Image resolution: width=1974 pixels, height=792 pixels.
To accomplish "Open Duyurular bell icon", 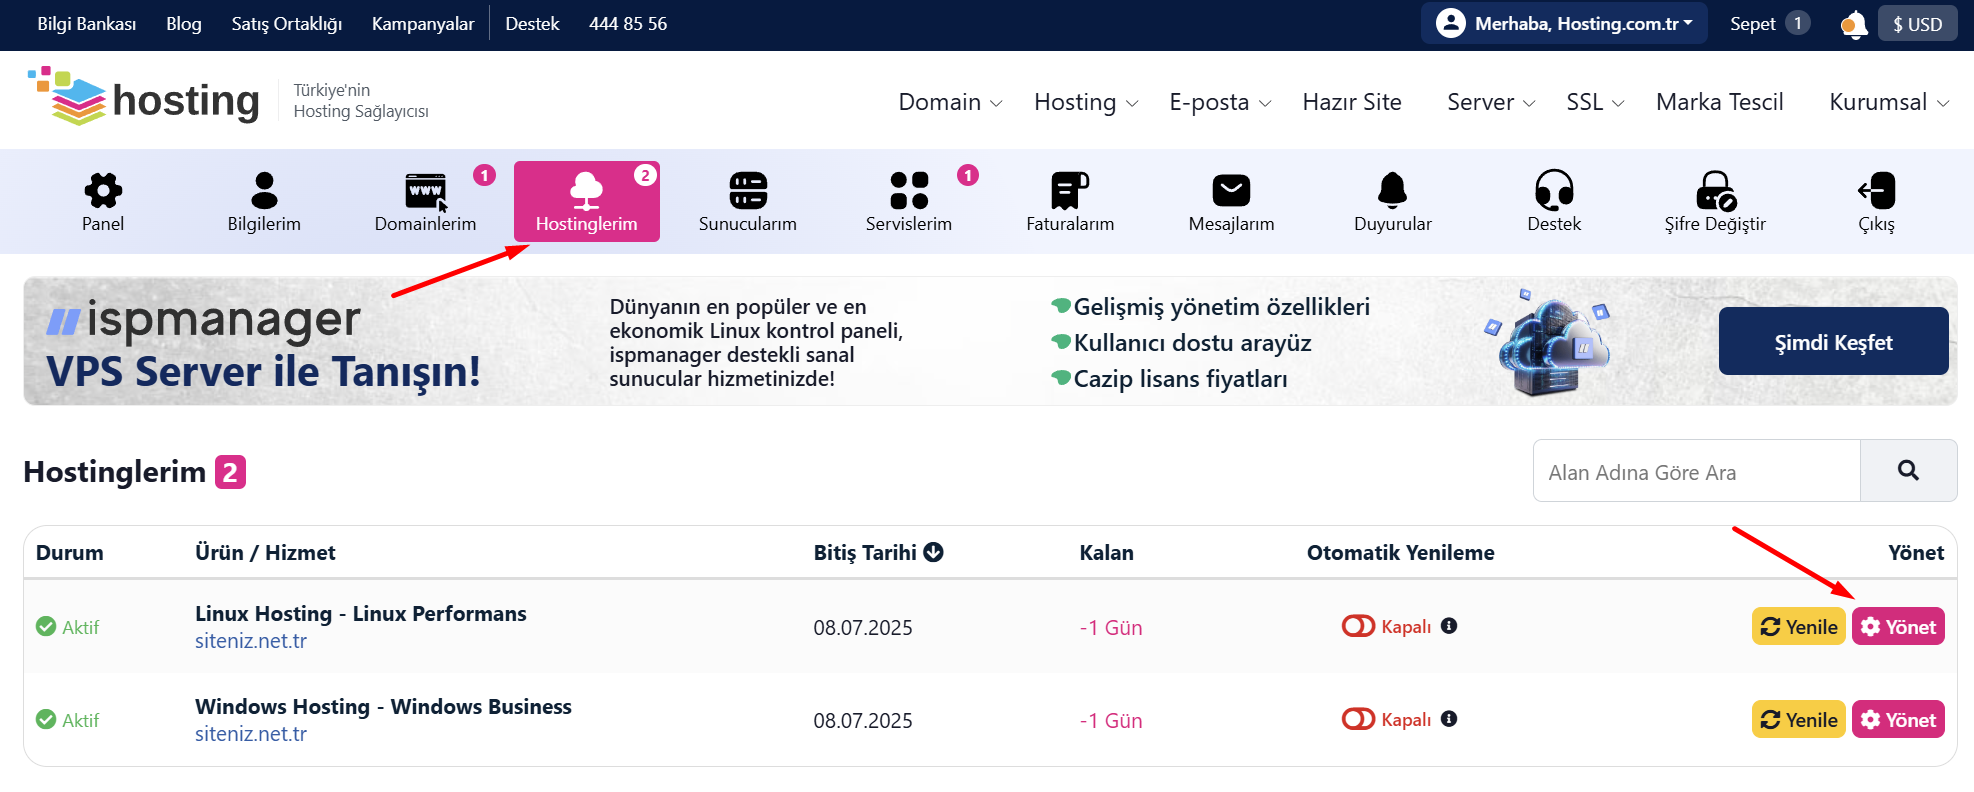I will click(x=1392, y=189).
